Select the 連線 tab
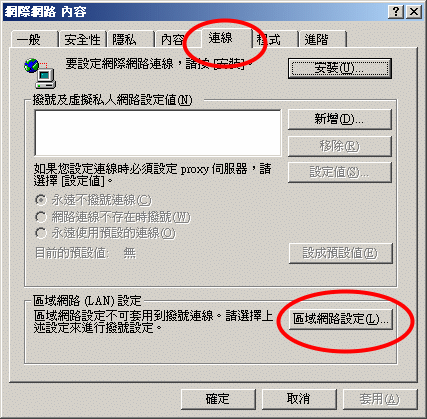This screenshot has width=427, height=419. (x=227, y=38)
